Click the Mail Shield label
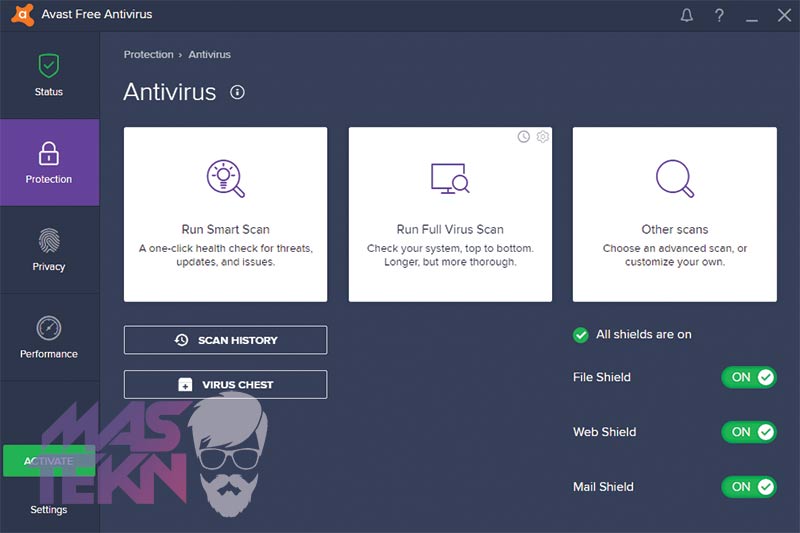Image resolution: width=800 pixels, height=533 pixels. pyautogui.click(x=604, y=487)
